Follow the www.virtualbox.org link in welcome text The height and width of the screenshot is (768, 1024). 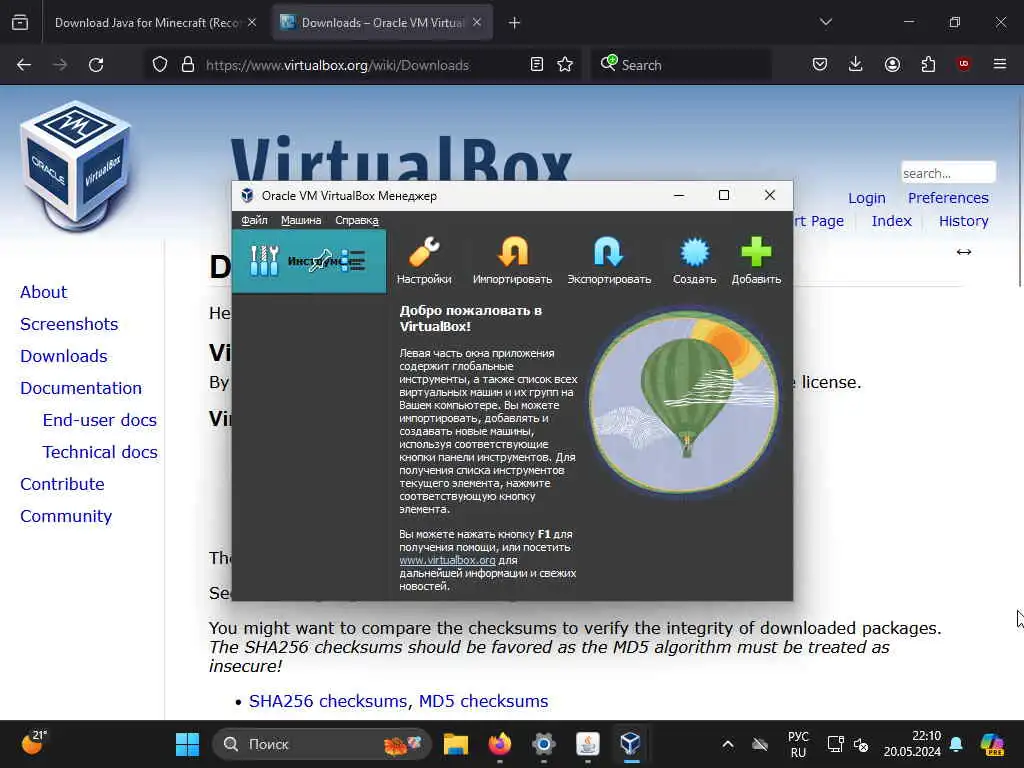pos(447,560)
